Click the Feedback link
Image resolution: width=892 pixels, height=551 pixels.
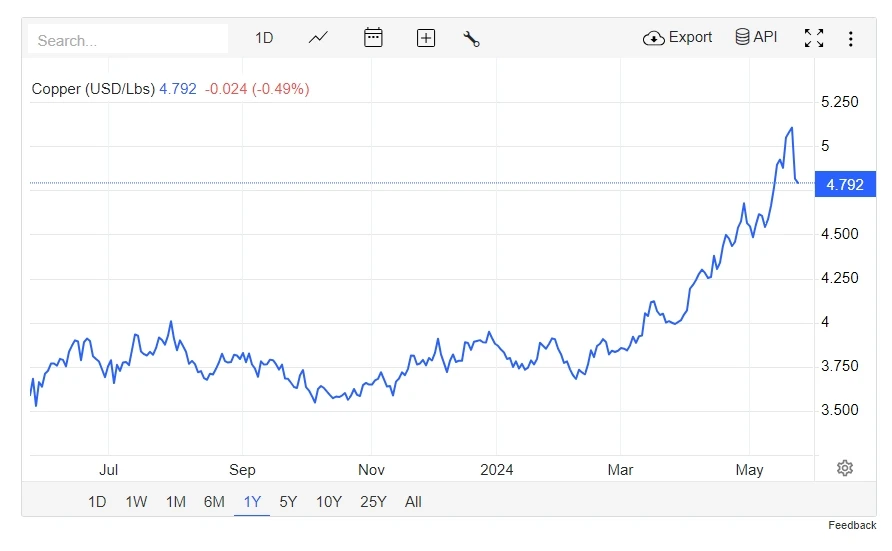[852, 525]
